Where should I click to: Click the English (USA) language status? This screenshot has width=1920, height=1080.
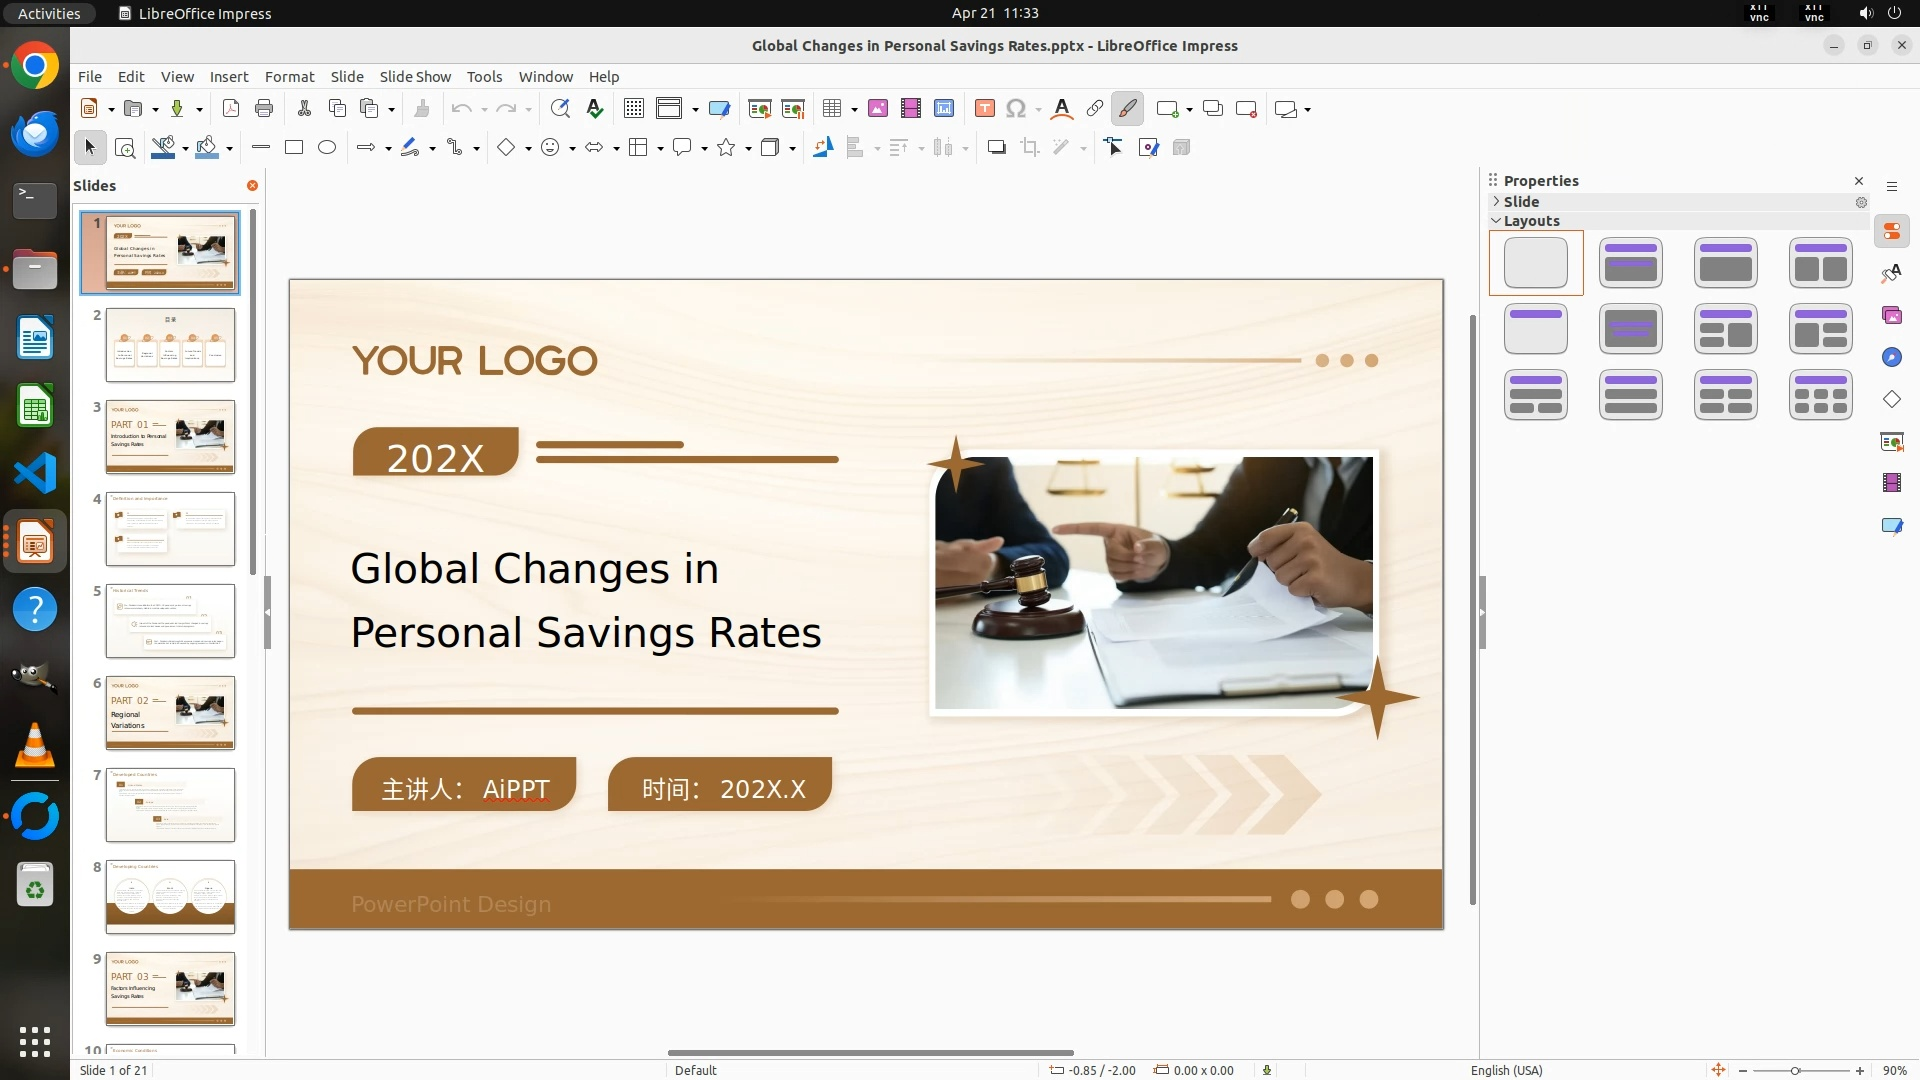[x=1506, y=1070]
